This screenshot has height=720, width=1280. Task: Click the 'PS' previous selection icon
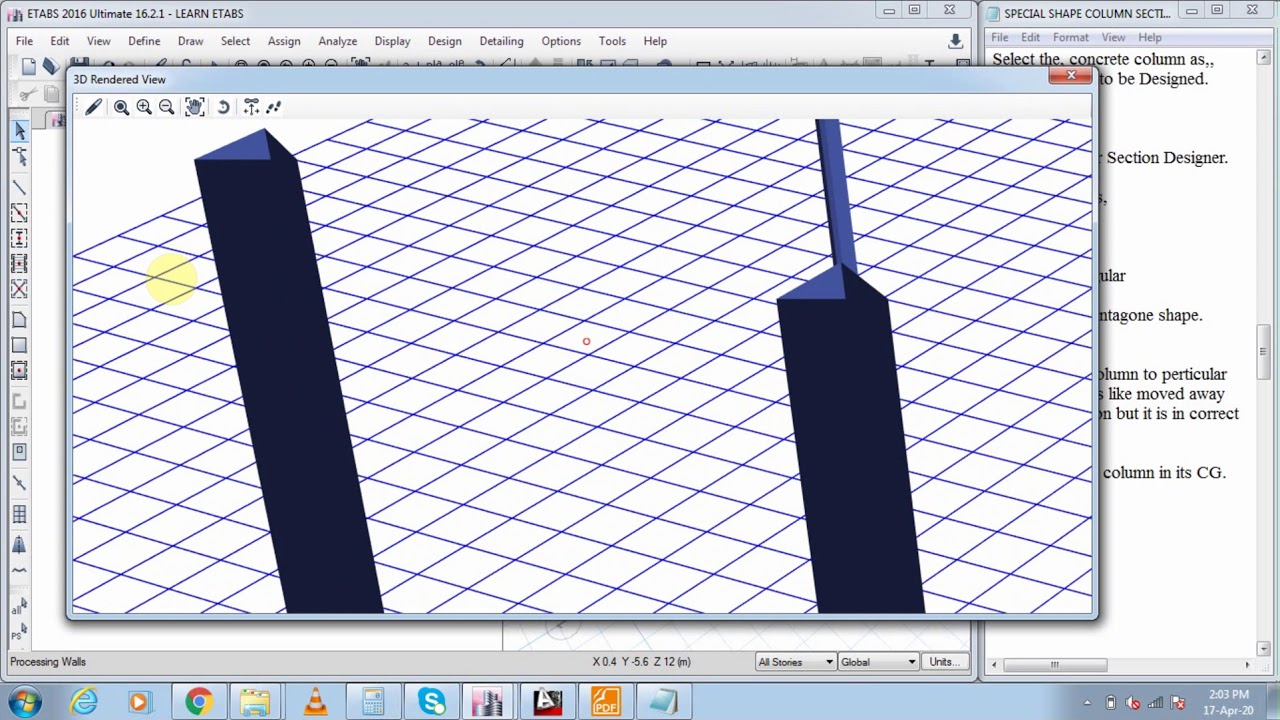[x=17, y=633]
